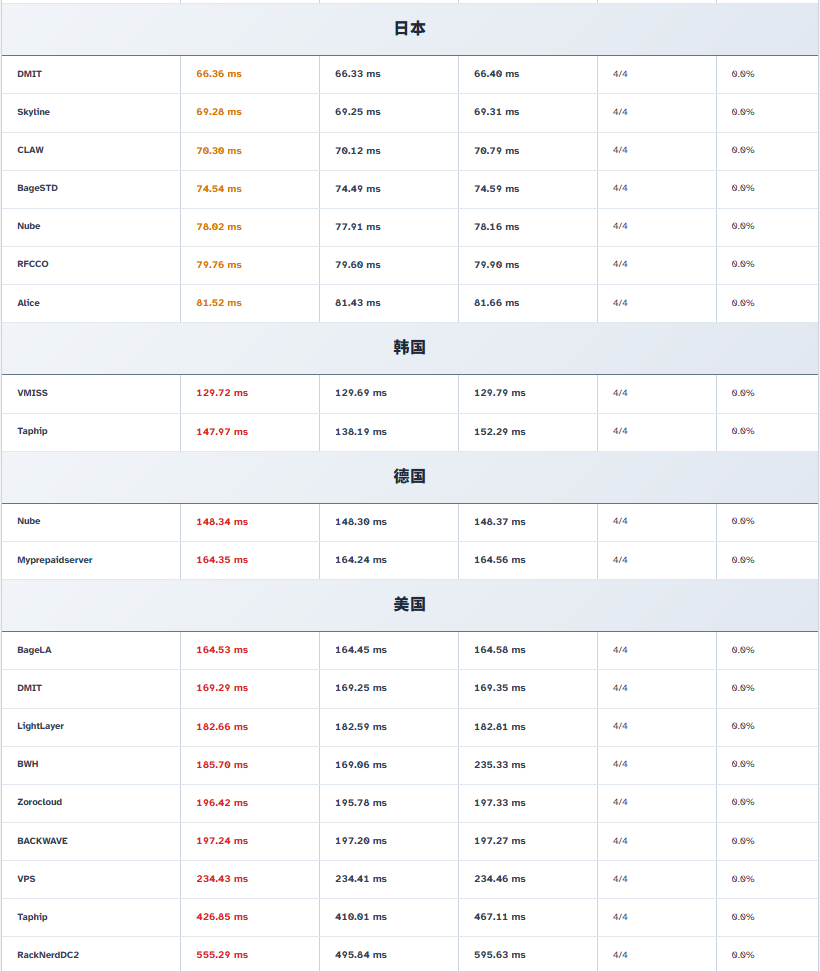Image resolution: width=820 pixels, height=971 pixels.
Task: Click the LightLayer server name
Action: click(x=40, y=726)
